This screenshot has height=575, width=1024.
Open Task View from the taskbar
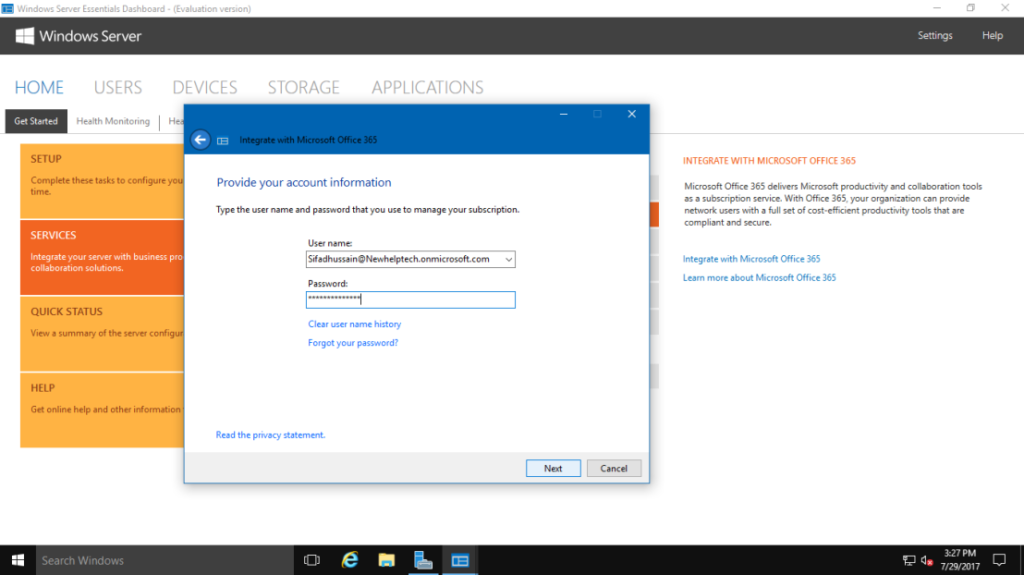312,560
